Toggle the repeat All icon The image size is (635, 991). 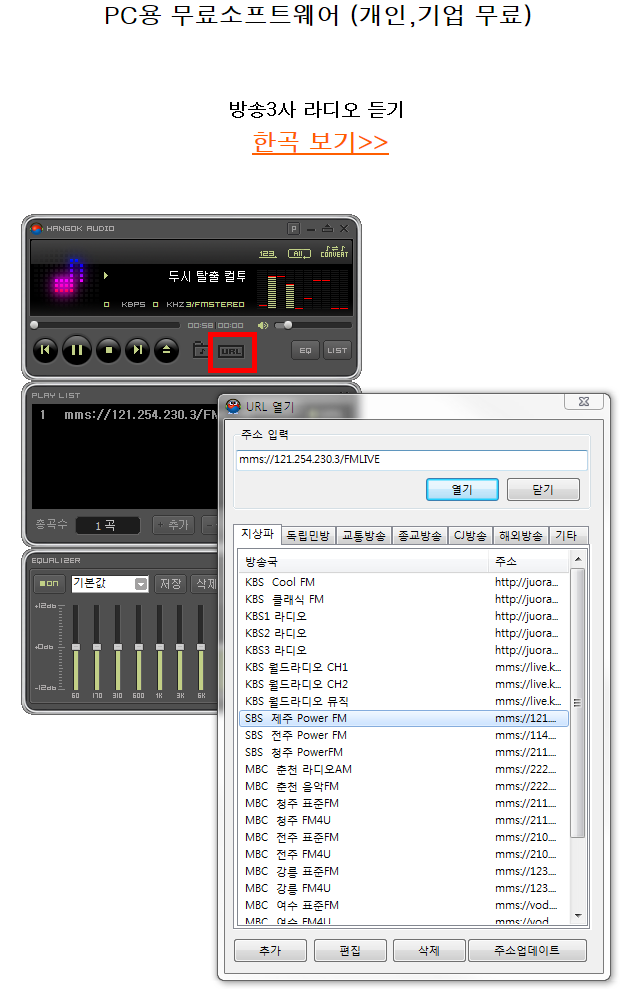point(299,253)
